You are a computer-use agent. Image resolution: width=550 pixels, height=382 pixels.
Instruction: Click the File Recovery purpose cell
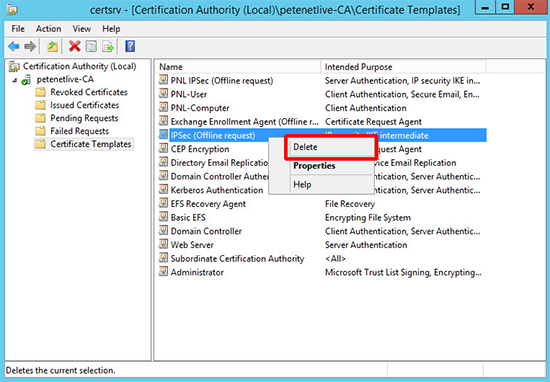[350, 203]
